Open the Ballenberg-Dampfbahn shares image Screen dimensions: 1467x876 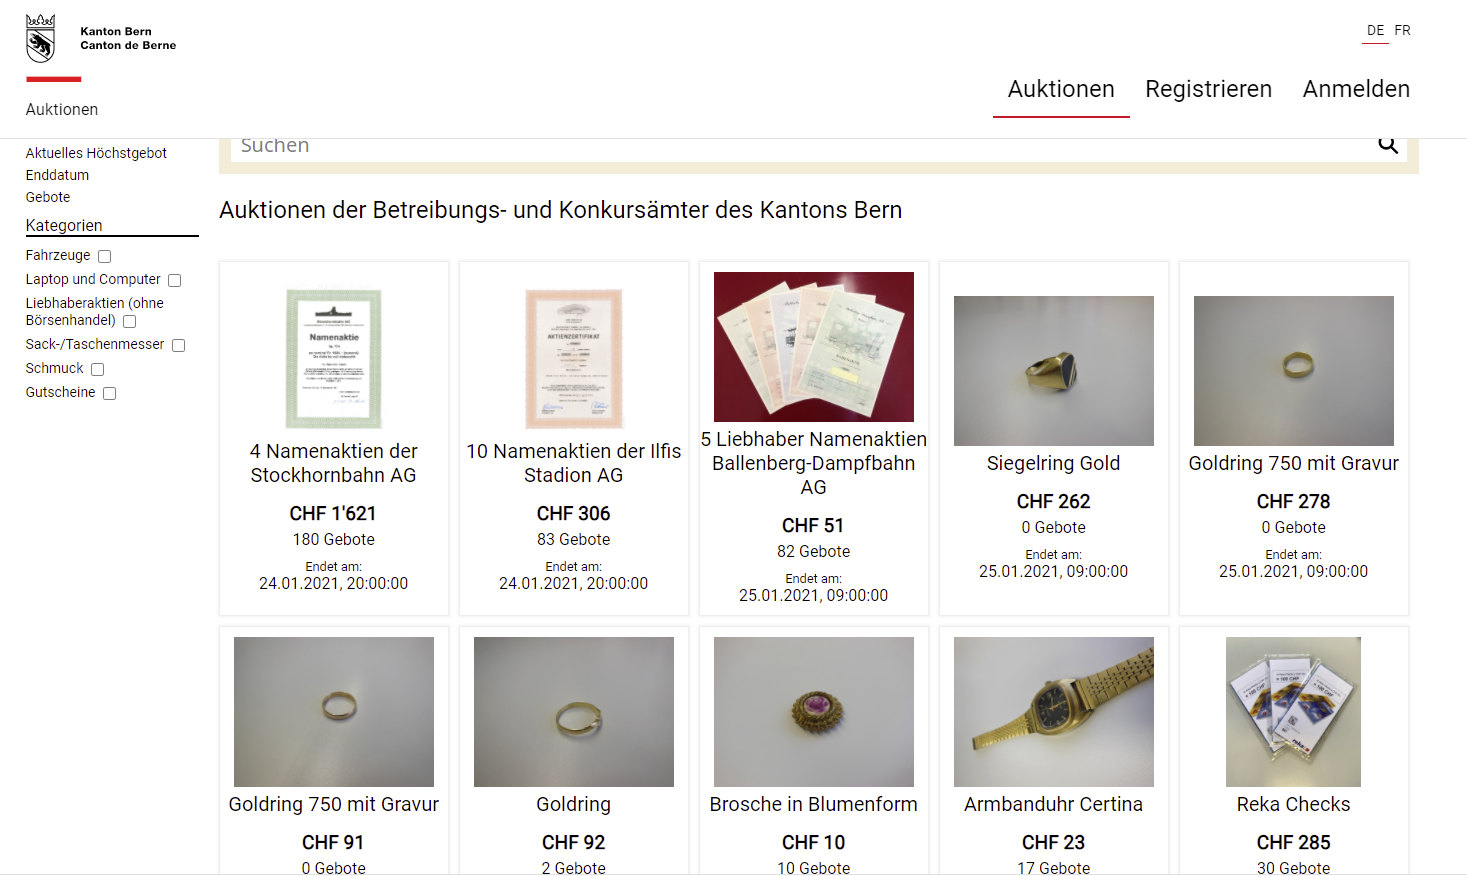click(813, 347)
